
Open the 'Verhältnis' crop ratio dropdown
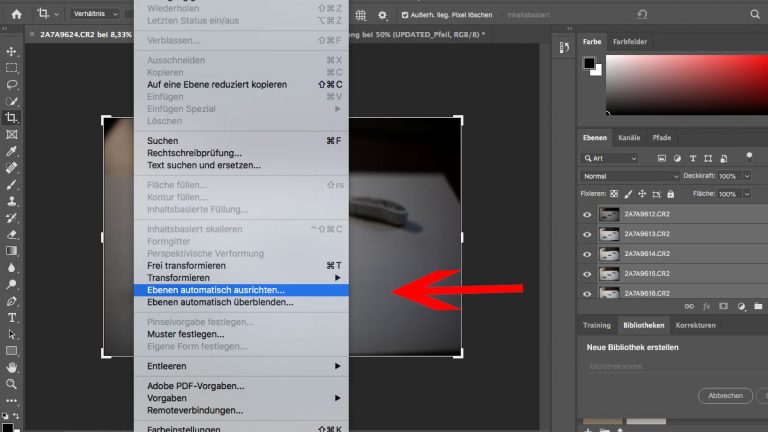[x=95, y=15]
